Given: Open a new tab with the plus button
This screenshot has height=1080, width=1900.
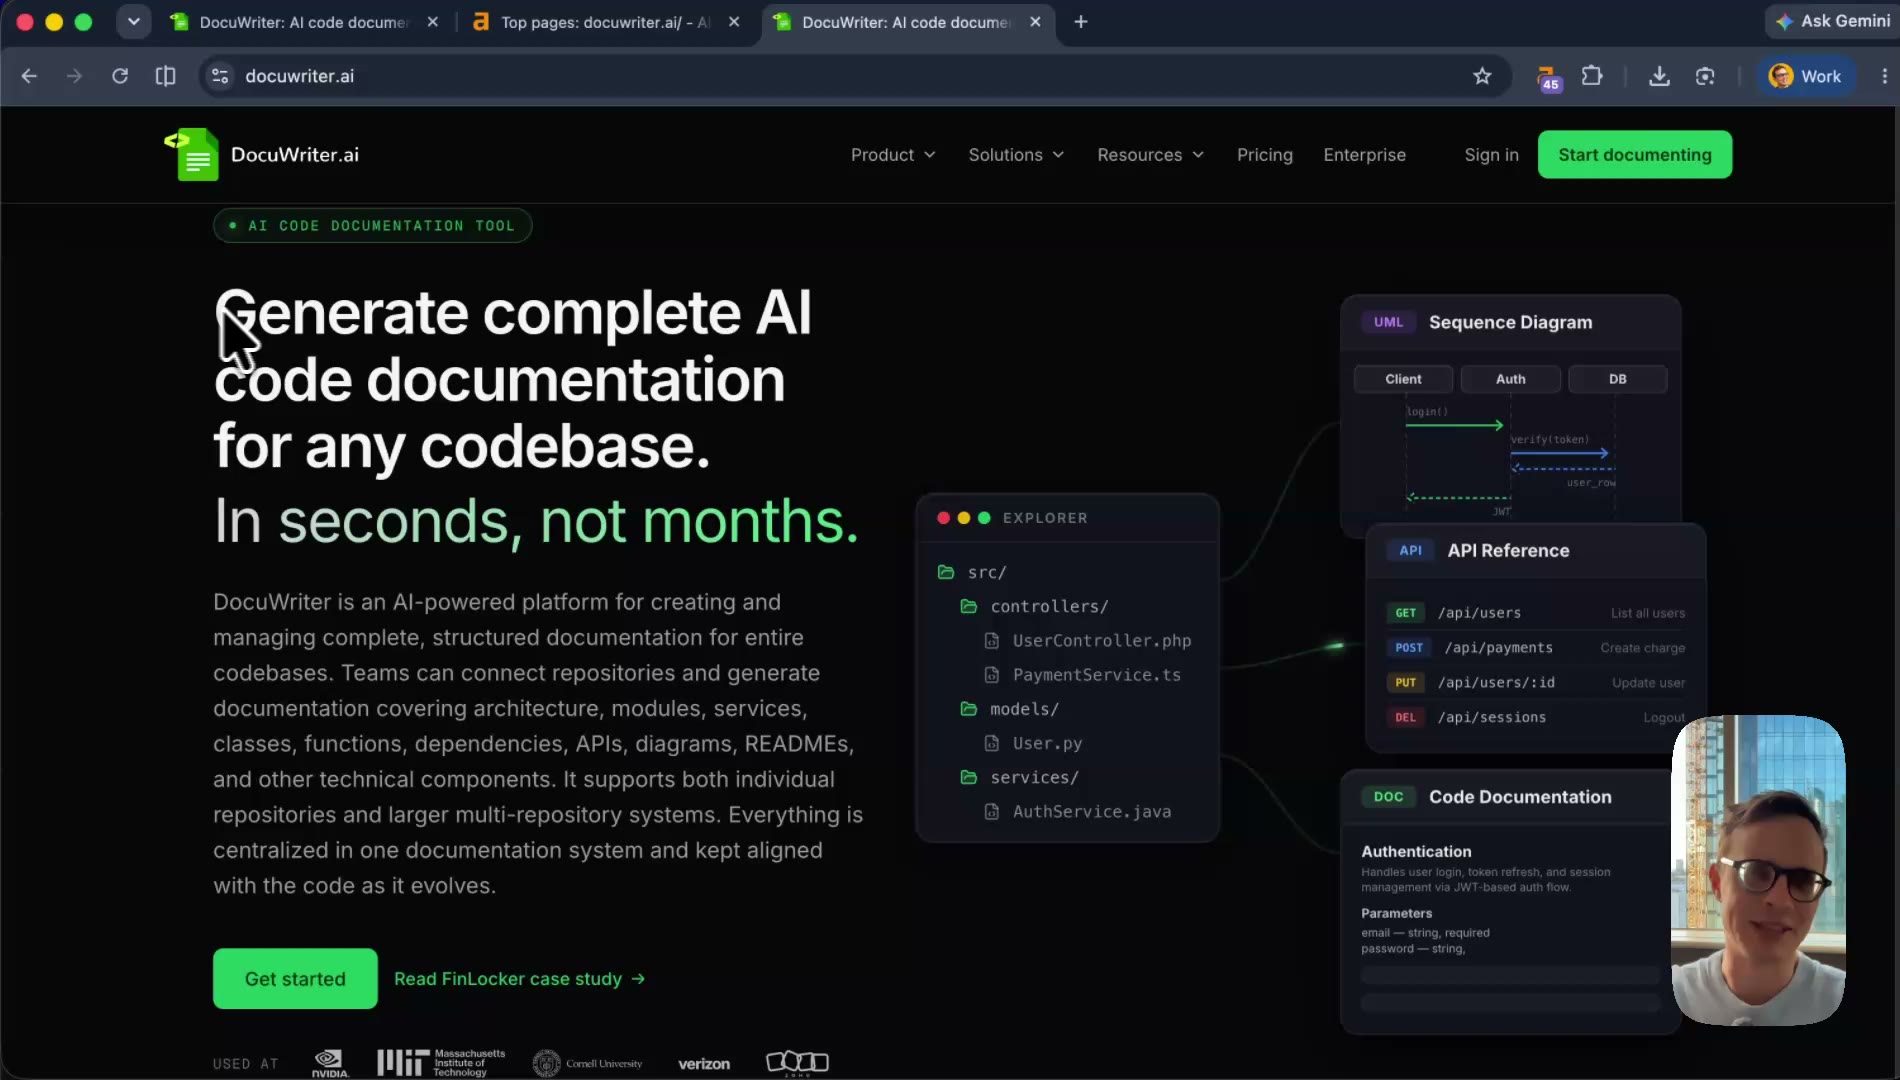Looking at the screenshot, I should click(1081, 22).
